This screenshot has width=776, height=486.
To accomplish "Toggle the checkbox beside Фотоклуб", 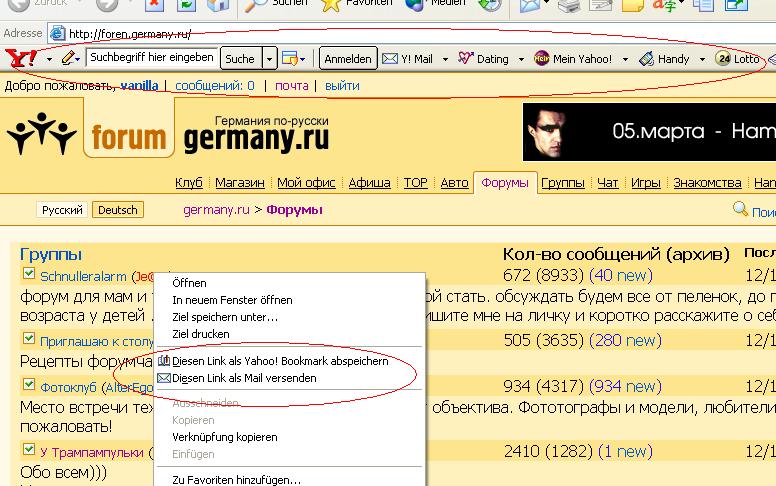I will pyautogui.click(x=28, y=386).
